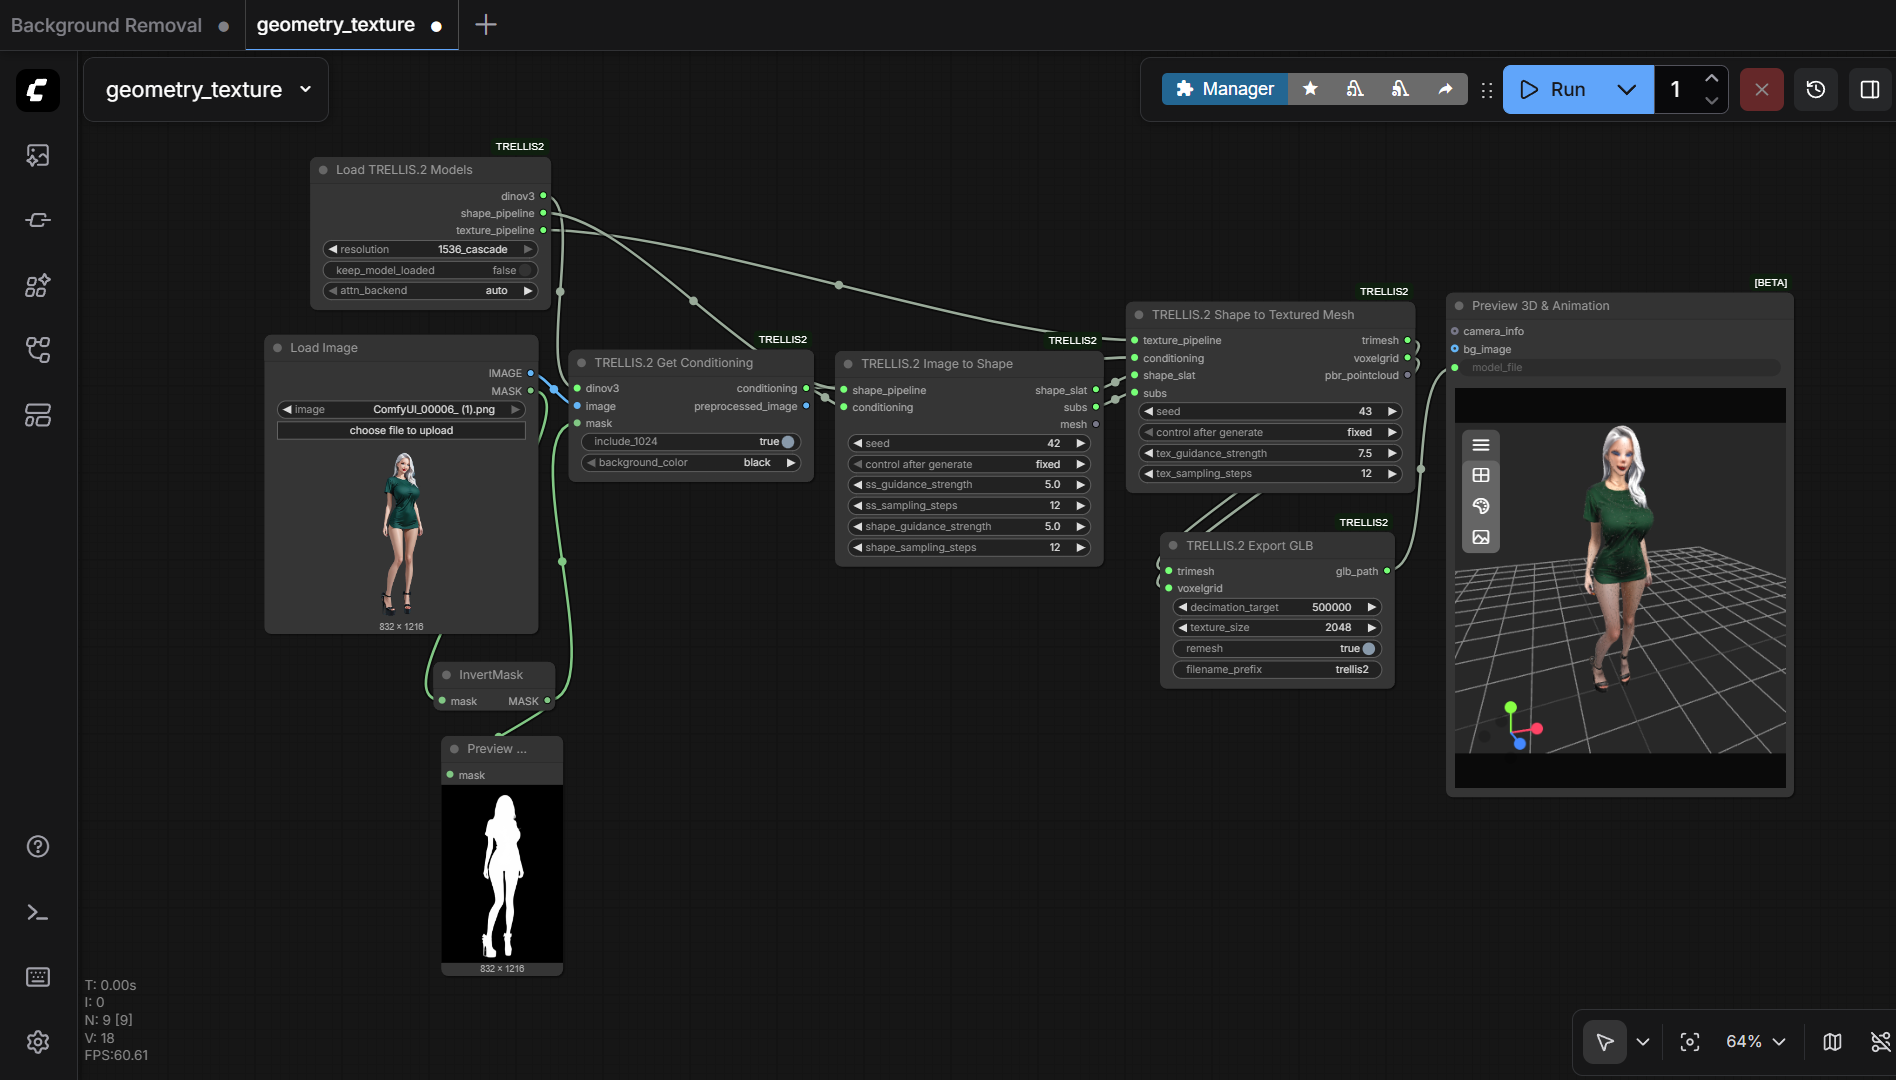Open the terminal icon in the sidebar

[x=37, y=912]
